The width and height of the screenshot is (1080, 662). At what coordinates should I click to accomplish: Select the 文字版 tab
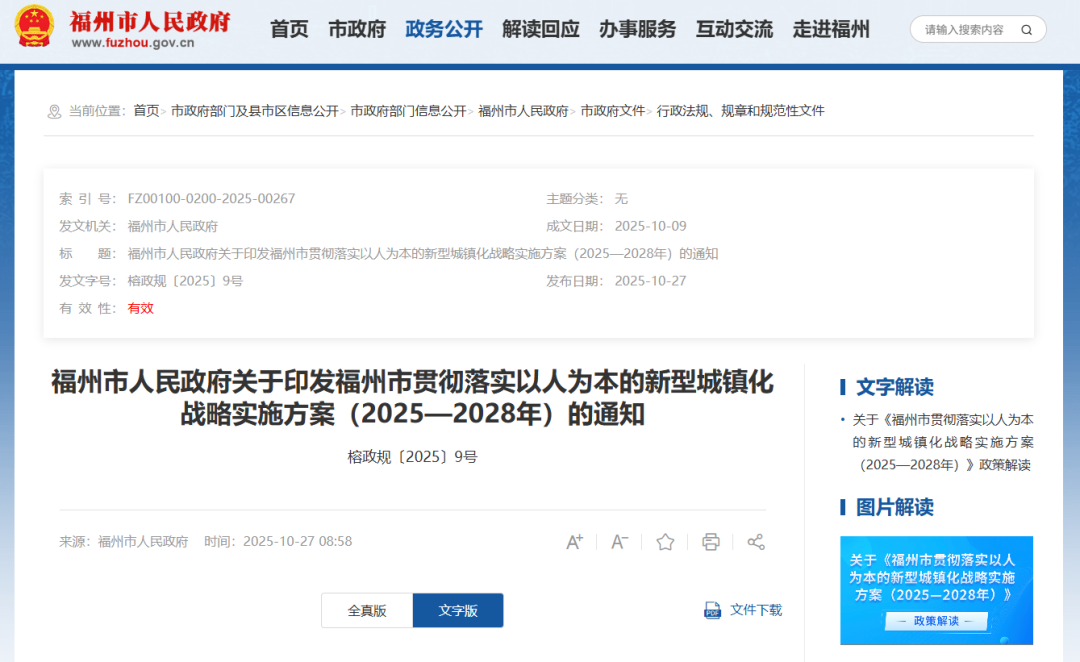[x=458, y=610]
